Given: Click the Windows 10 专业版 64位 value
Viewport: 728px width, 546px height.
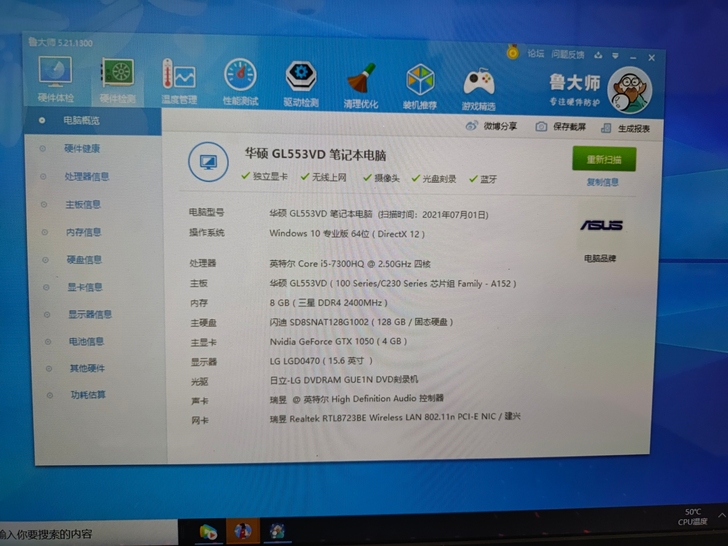Looking at the screenshot, I should pos(347,234).
